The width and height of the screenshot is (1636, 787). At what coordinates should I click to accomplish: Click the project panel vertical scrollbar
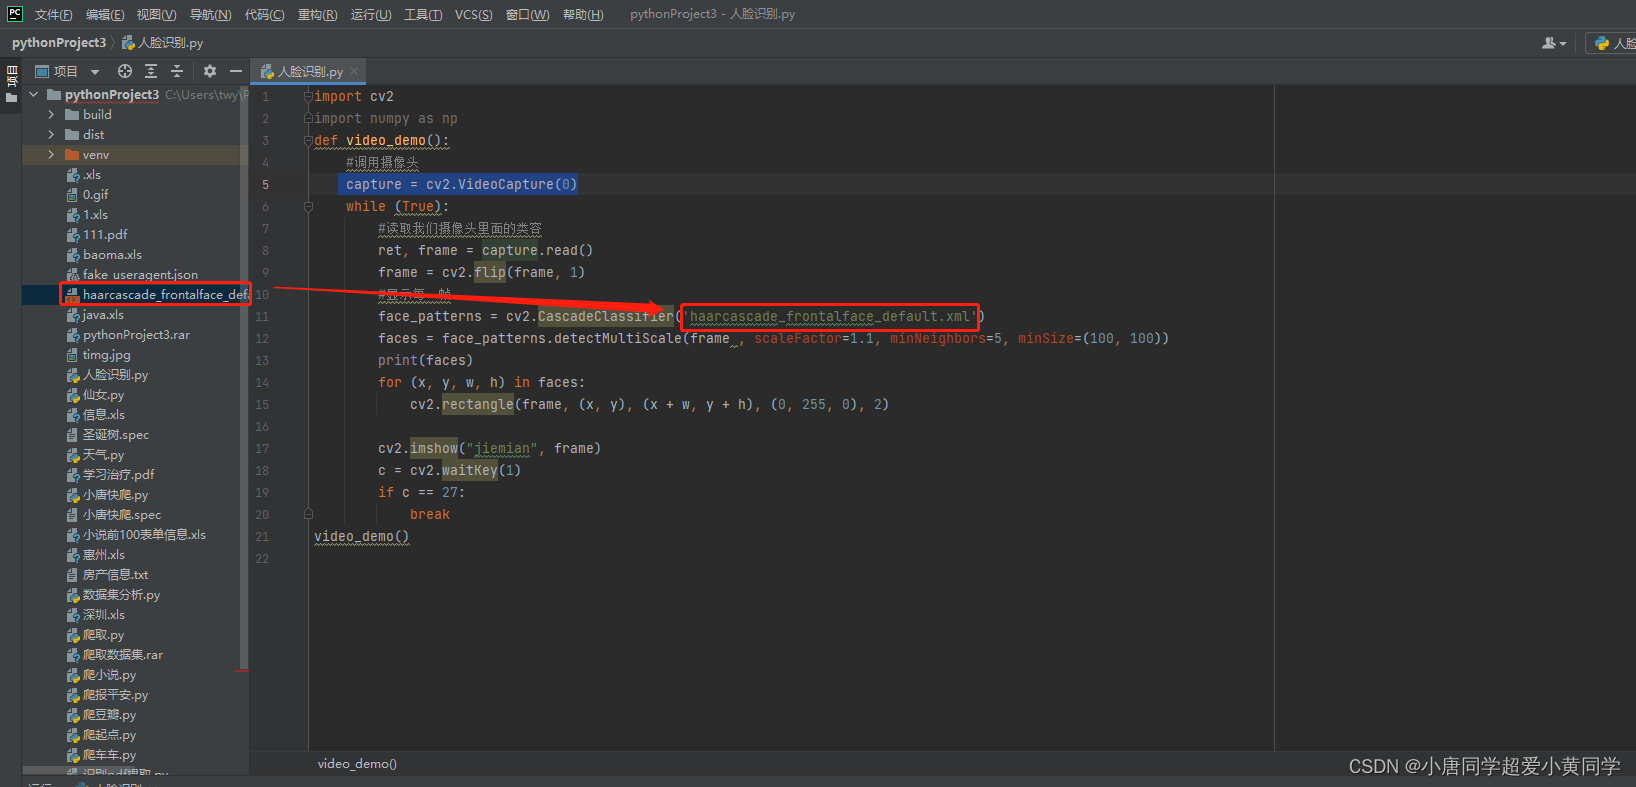[244, 380]
